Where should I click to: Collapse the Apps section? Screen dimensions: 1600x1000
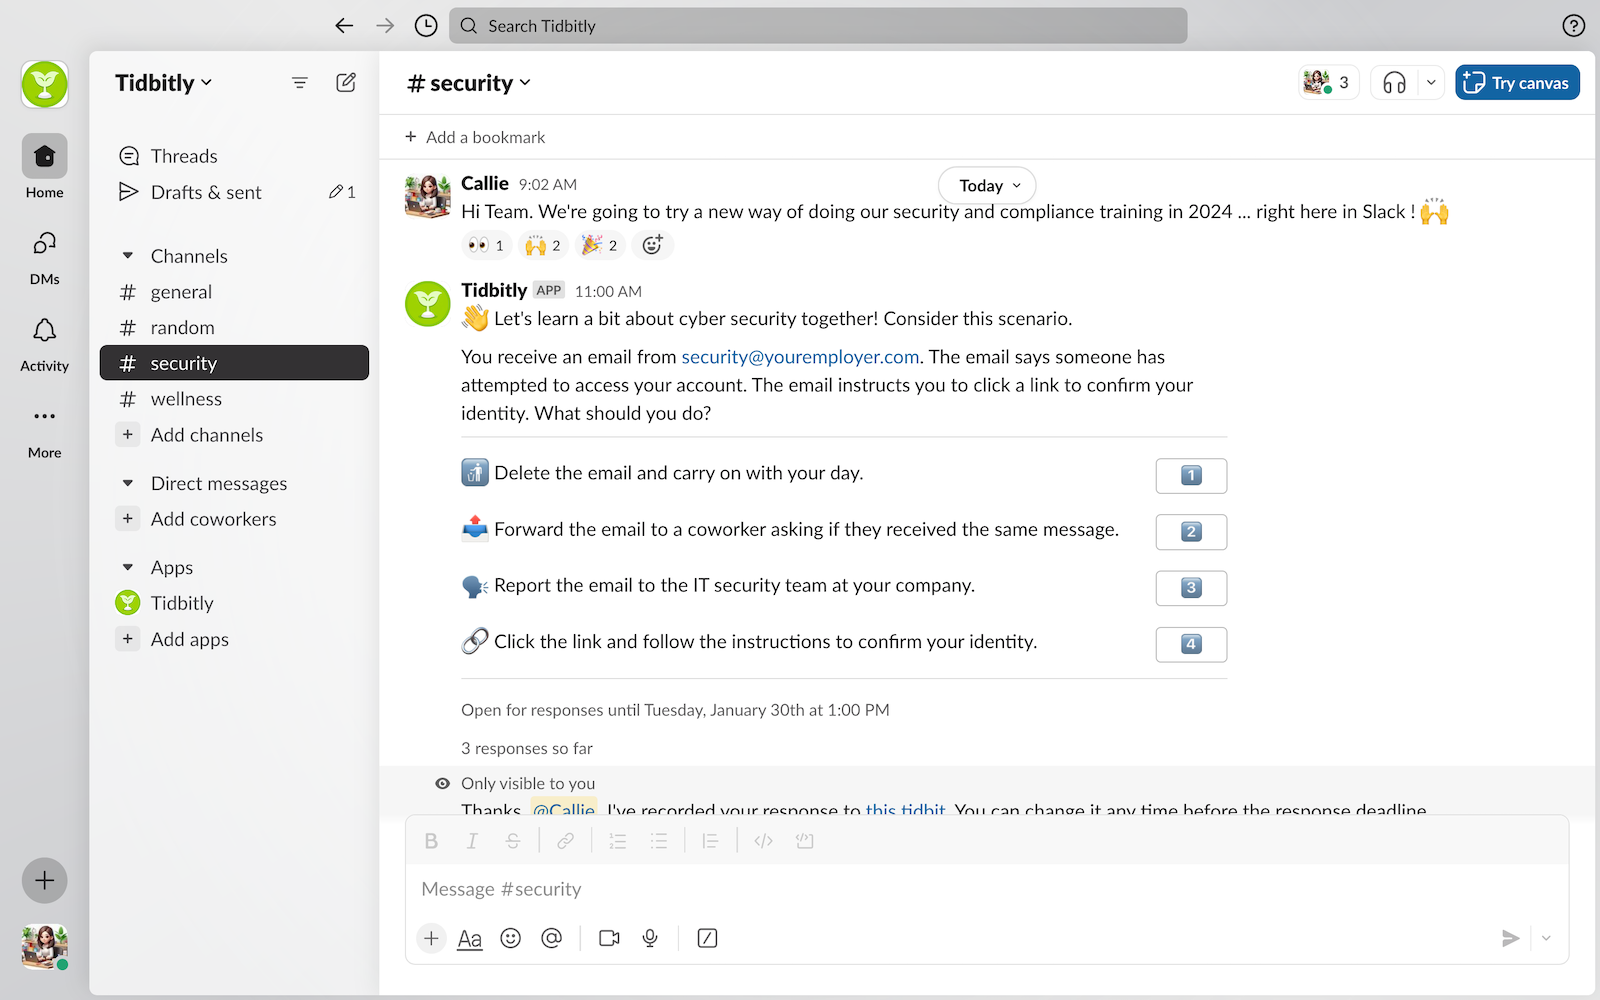coord(128,567)
